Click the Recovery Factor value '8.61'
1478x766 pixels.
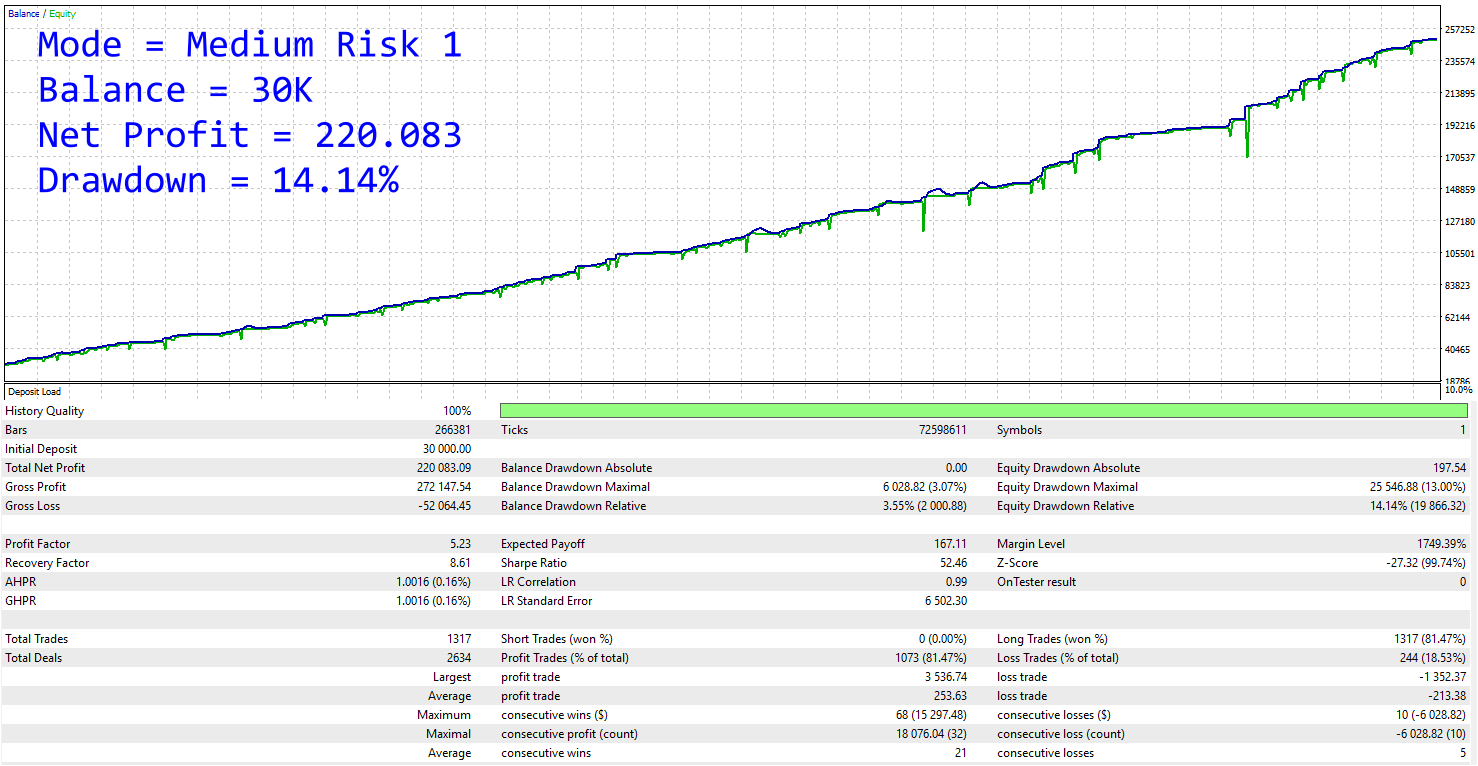459,563
